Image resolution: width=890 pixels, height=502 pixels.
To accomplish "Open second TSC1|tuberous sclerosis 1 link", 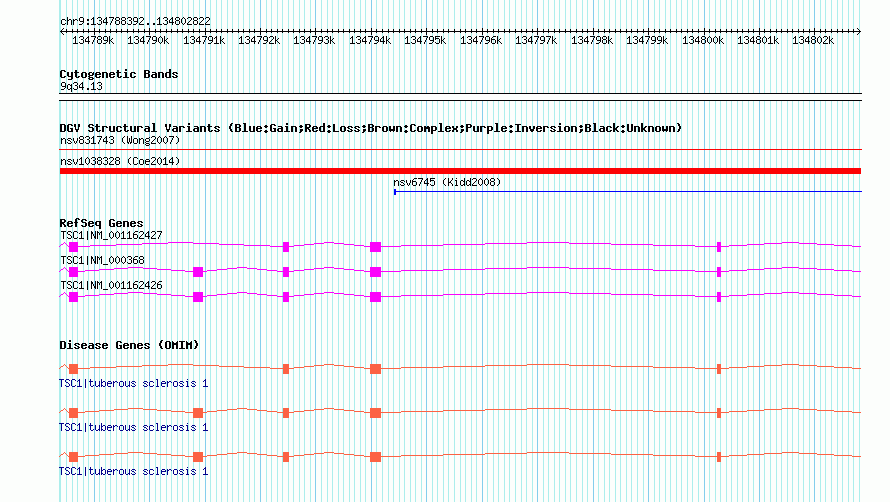I will point(133,427).
